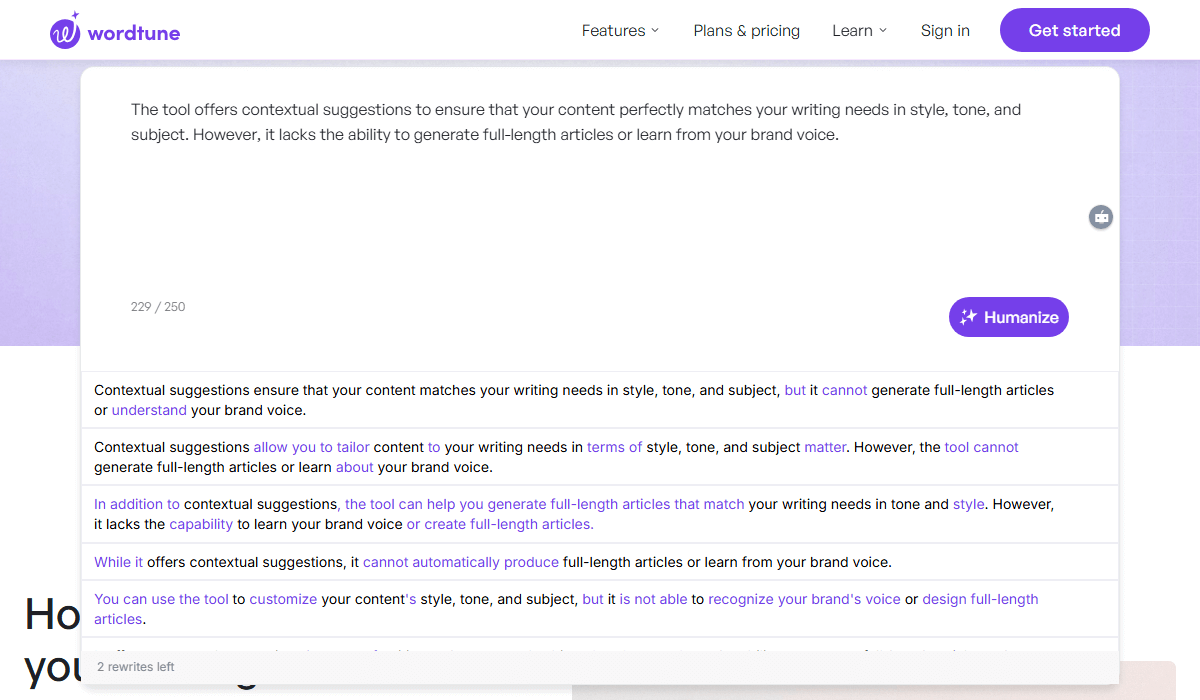Click the wordtune wordmark text
Screen dimensions: 1200x700
[134, 33]
